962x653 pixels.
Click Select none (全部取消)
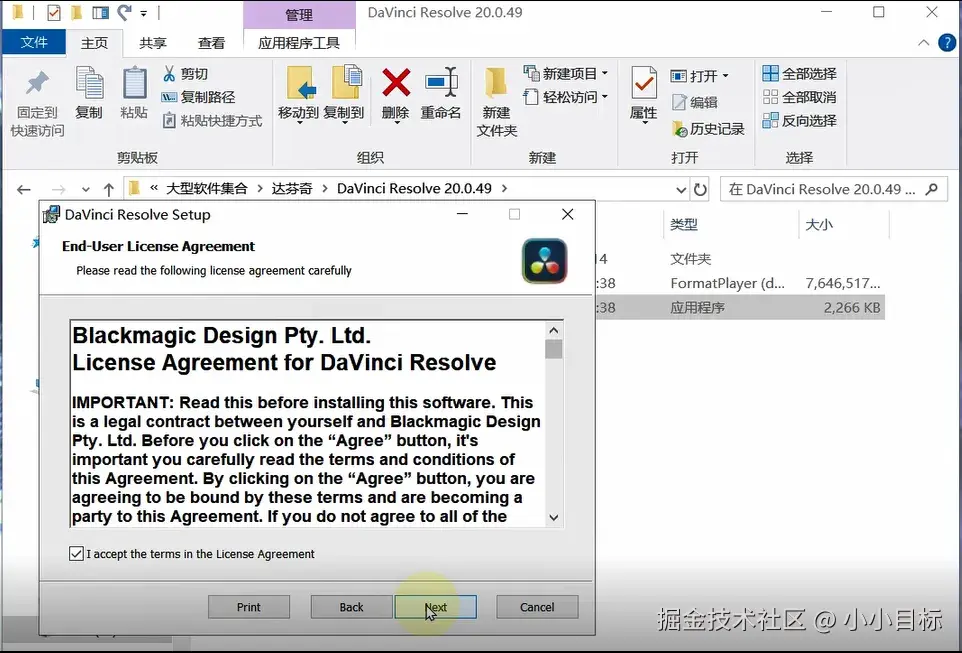pos(799,97)
